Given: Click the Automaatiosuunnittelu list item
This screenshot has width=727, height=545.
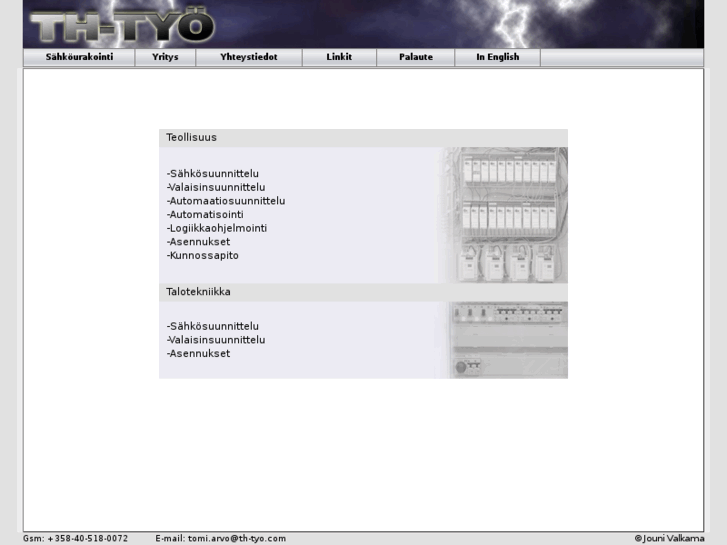Looking at the screenshot, I should point(226,201).
